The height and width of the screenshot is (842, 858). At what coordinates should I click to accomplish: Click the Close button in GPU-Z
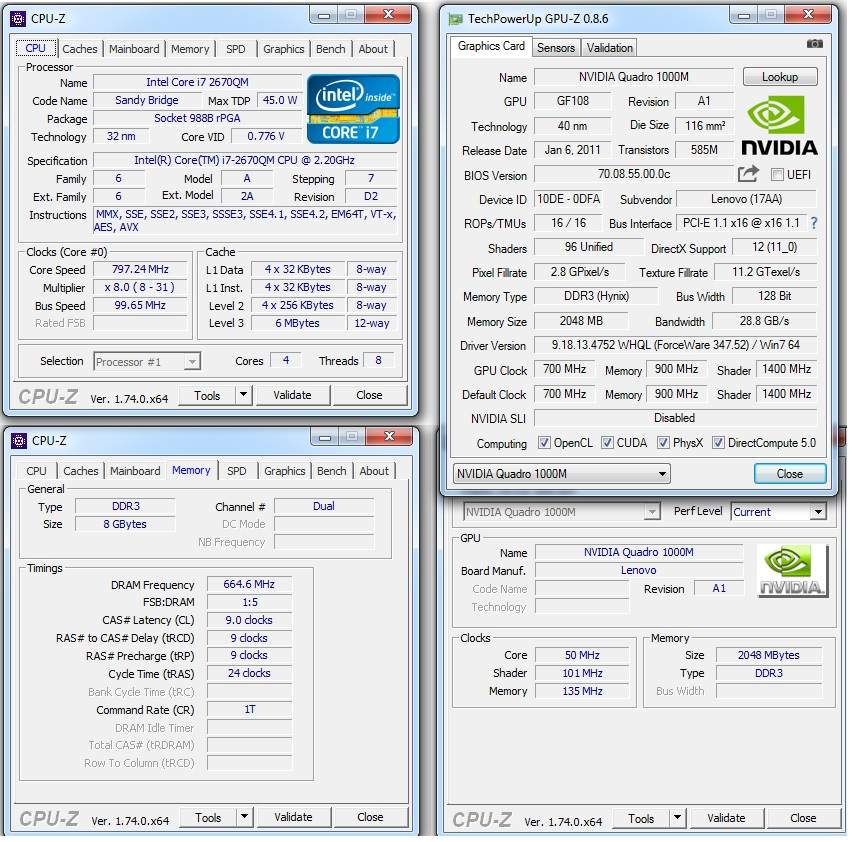790,474
